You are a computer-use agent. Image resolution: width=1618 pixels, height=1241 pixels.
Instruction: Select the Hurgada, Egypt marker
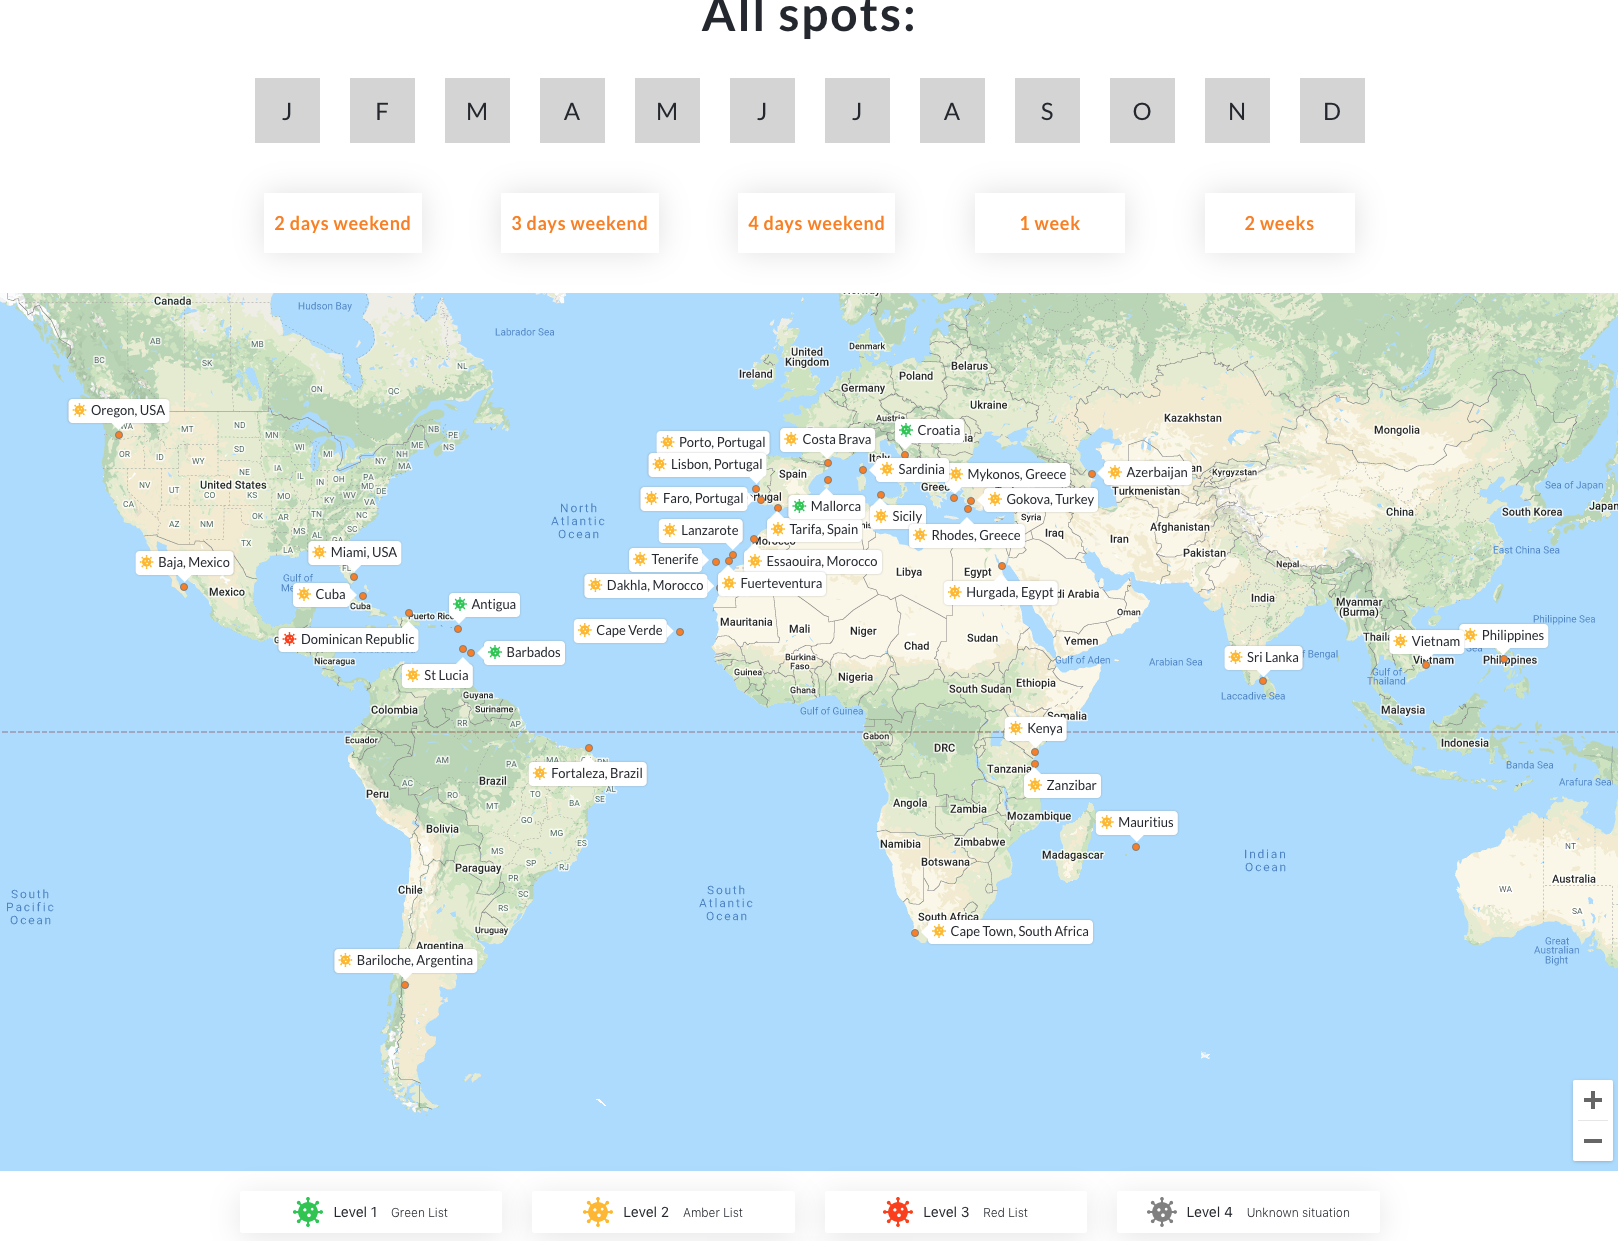click(1000, 592)
